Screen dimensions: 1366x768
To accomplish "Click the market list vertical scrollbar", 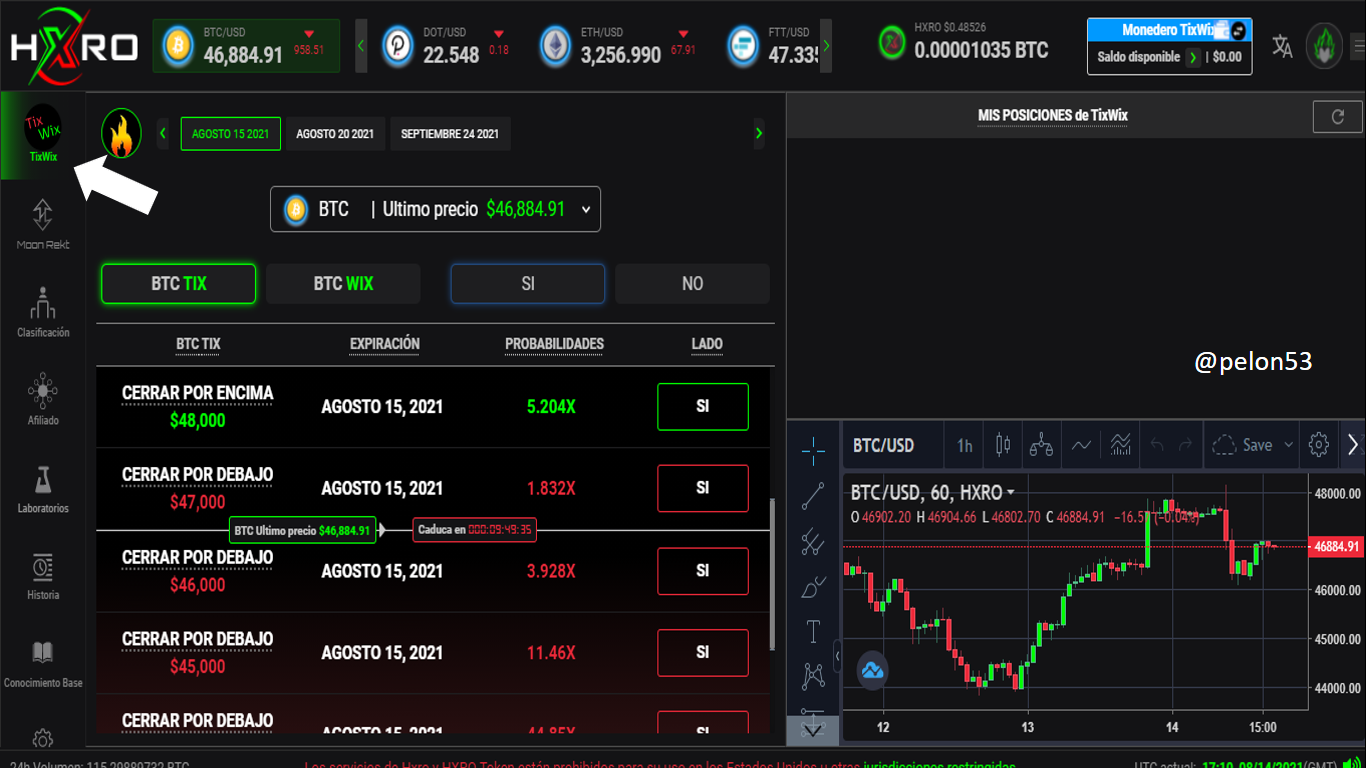I will [x=773, y=575].
